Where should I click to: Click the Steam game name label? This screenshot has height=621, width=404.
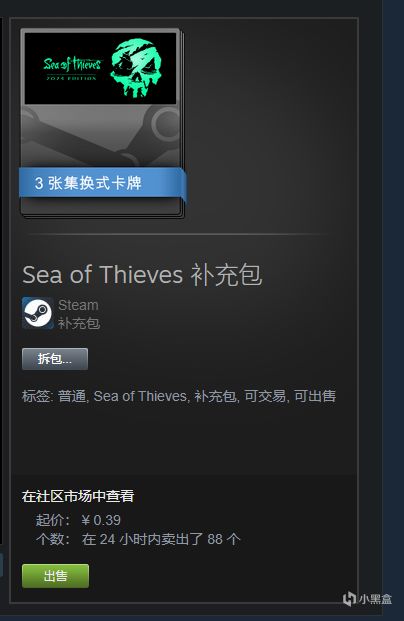coord(78,305)
